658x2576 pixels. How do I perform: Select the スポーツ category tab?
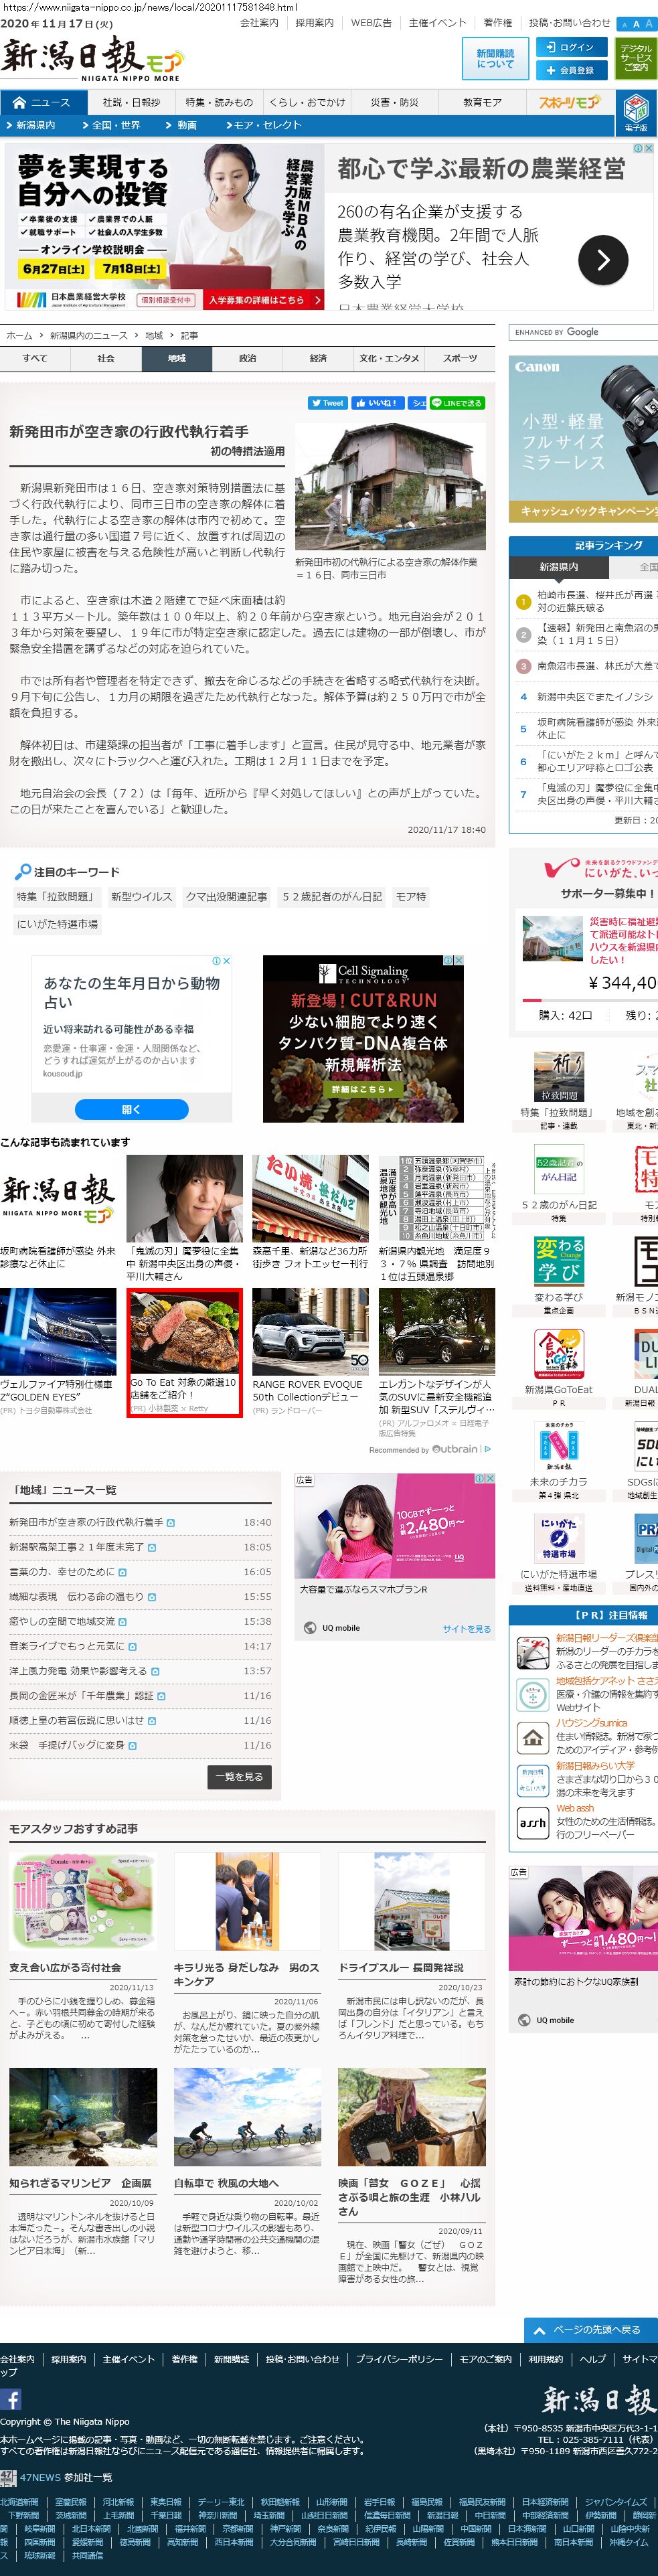coord(459,358)
